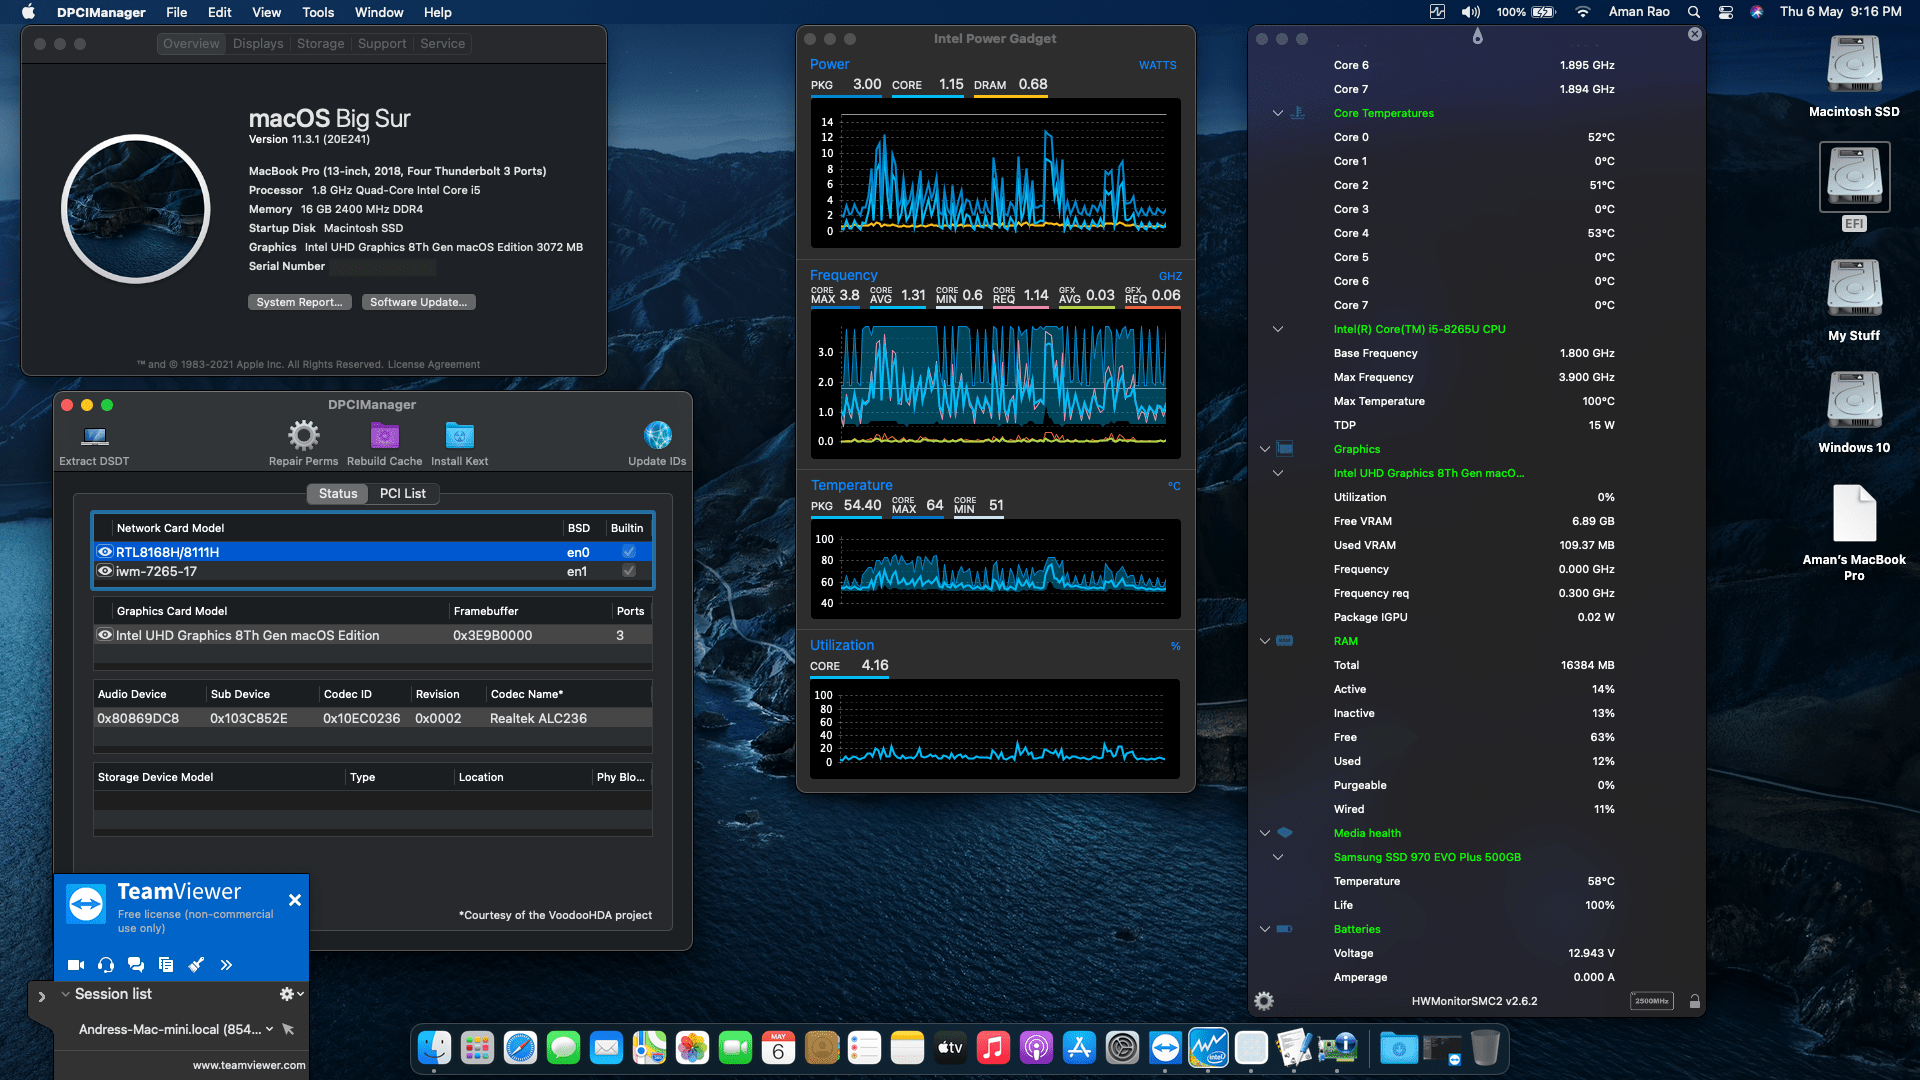Launch Safari from the Dock
The height and width of the screenshot is (1080, 1920).
click(520, 1047)
